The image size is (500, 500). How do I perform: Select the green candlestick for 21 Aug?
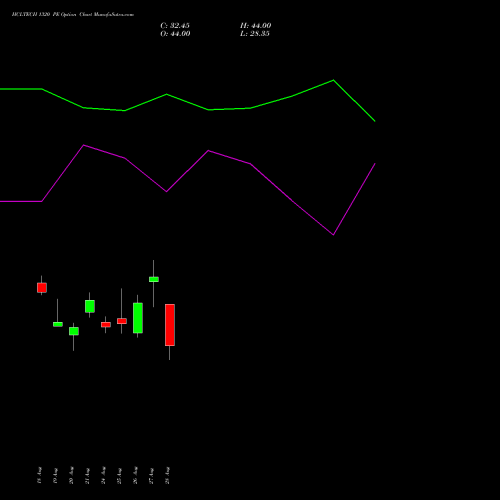pyautogui.click(x=90, y=306)
